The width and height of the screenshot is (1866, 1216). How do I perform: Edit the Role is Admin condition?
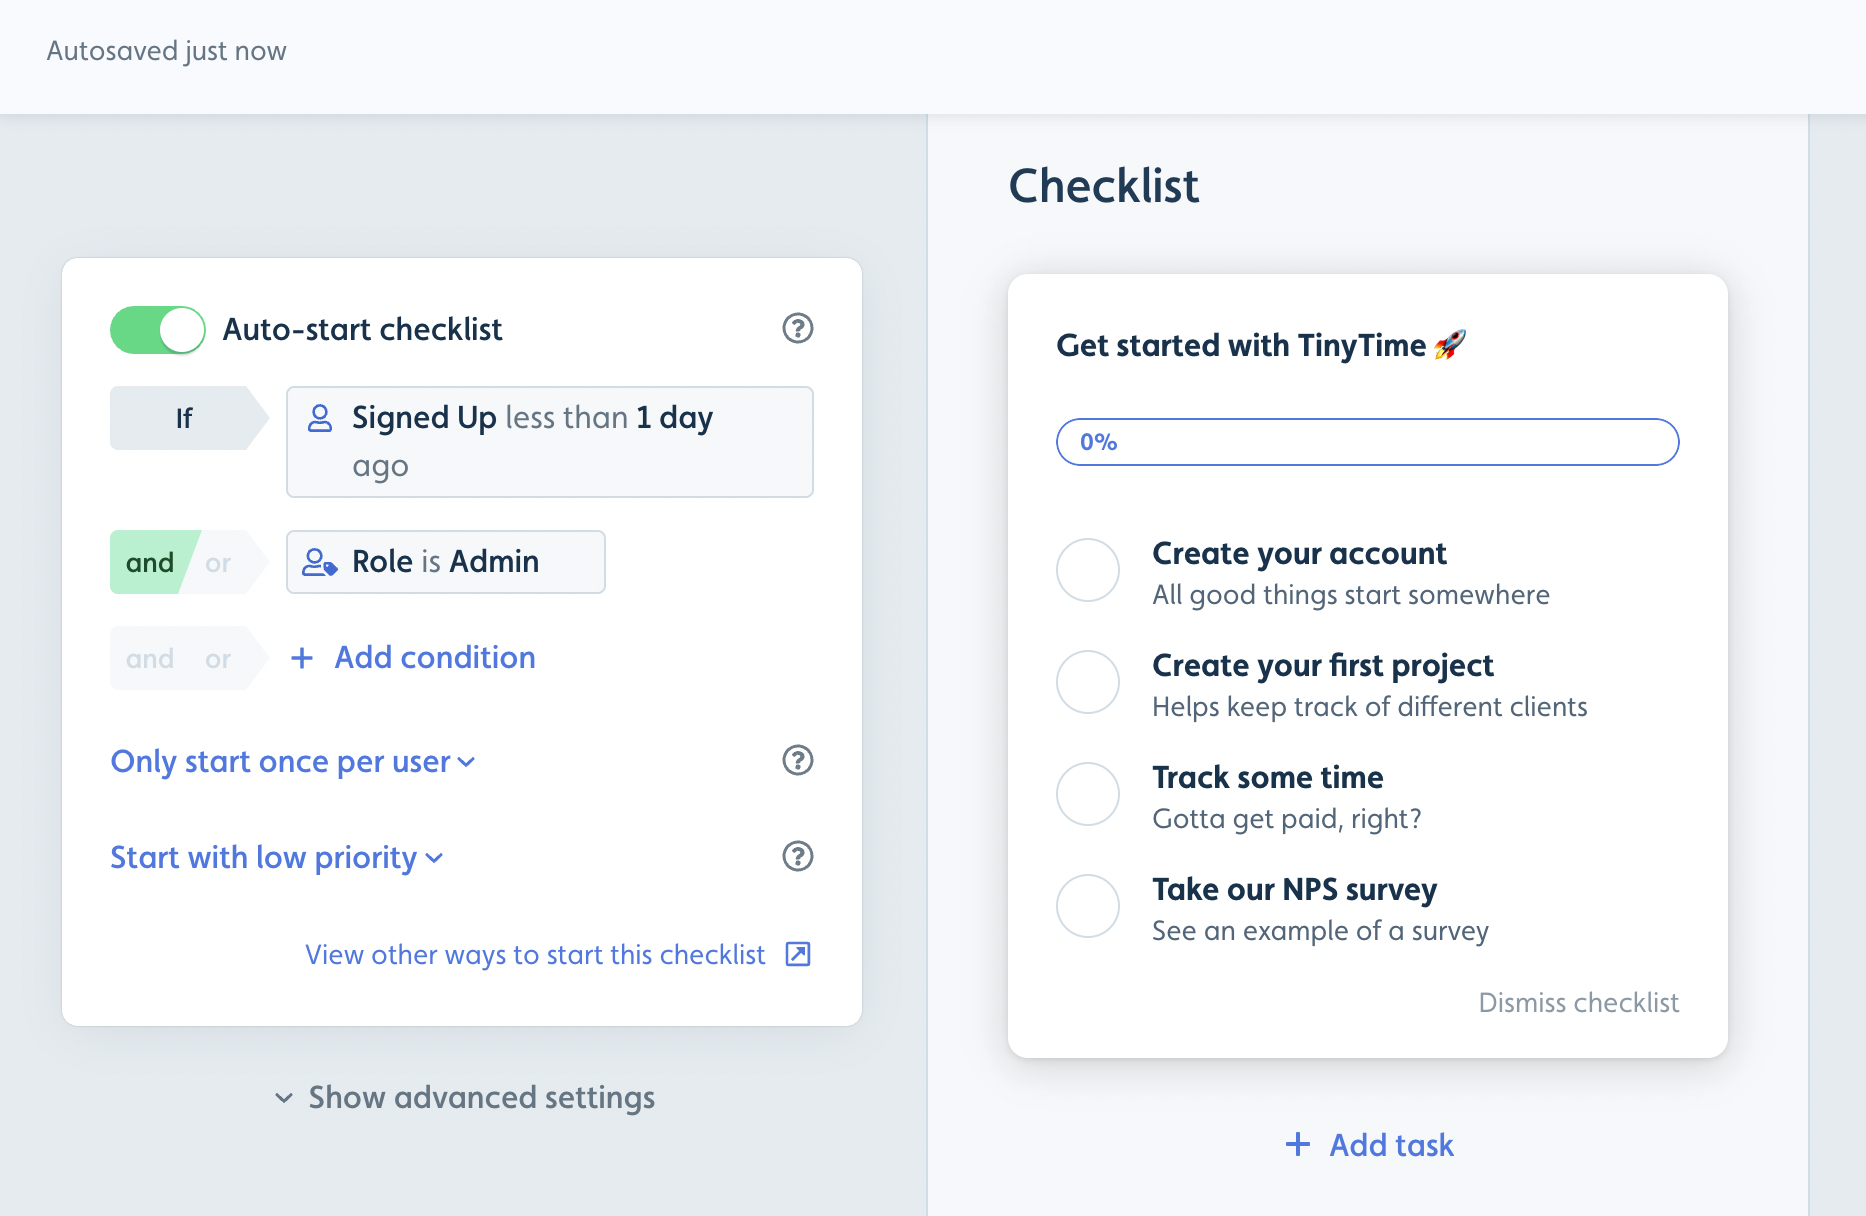point(446,562)
